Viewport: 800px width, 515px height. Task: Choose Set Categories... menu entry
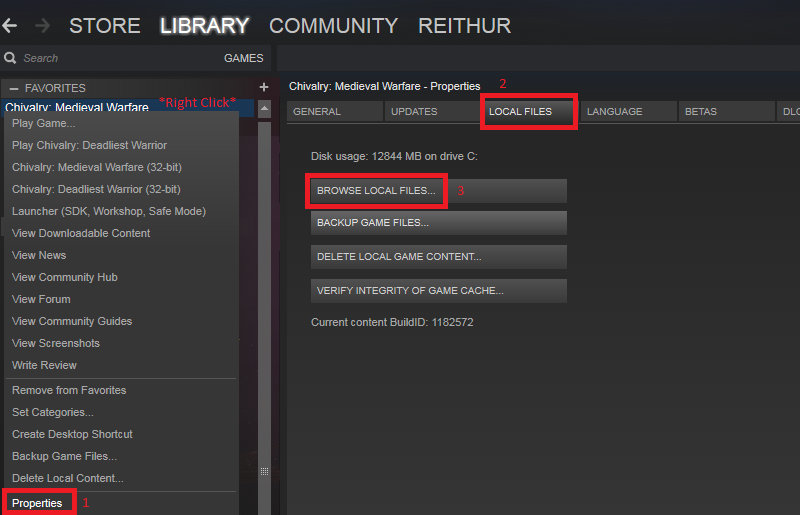[121, 412]
